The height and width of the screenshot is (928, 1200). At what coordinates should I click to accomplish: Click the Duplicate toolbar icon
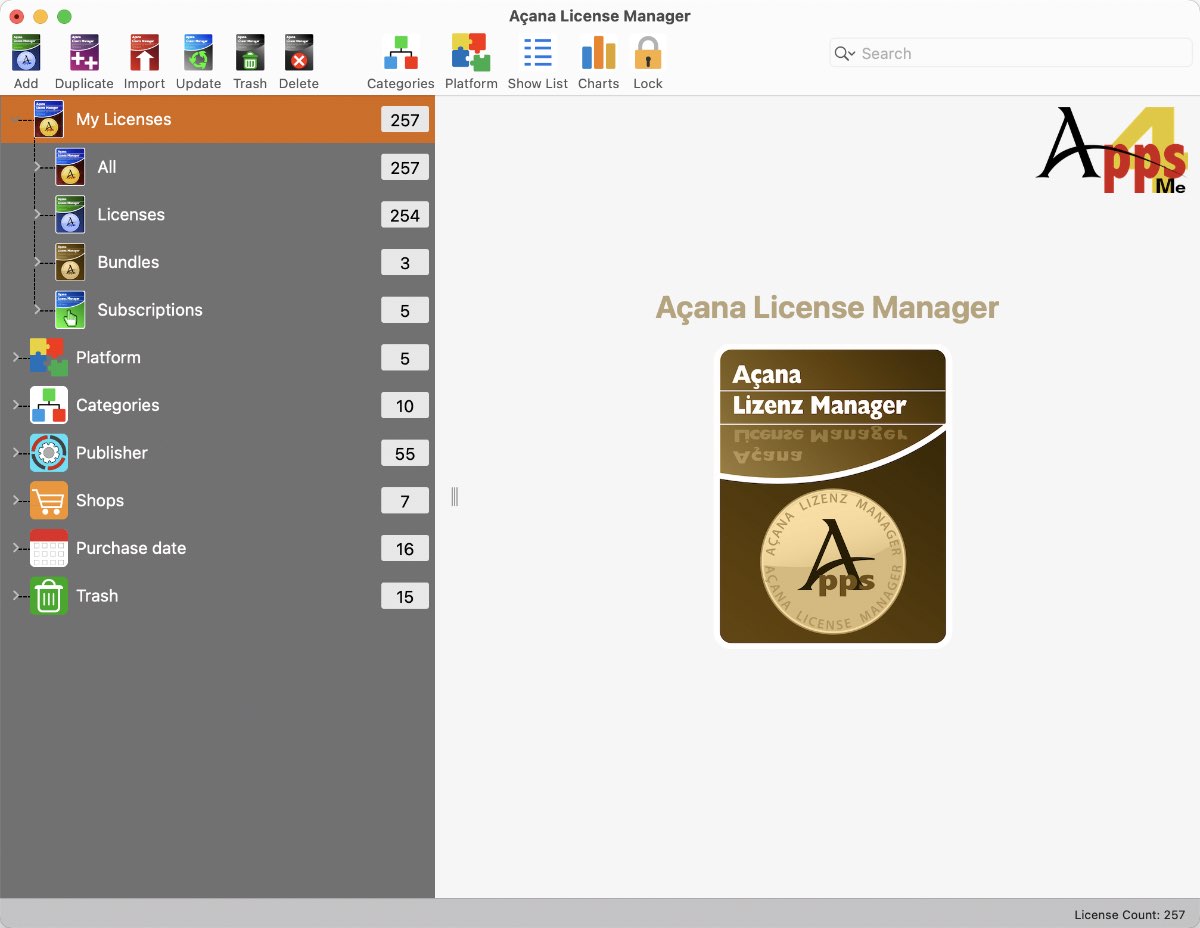[84, 52]
